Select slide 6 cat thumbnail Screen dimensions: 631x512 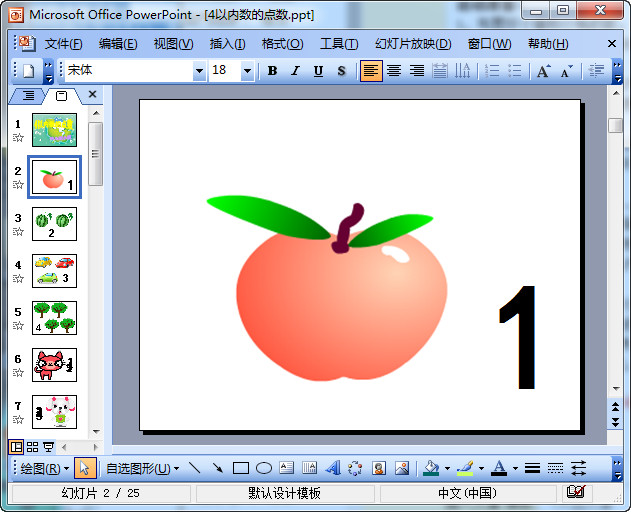[x=54, y=365]
